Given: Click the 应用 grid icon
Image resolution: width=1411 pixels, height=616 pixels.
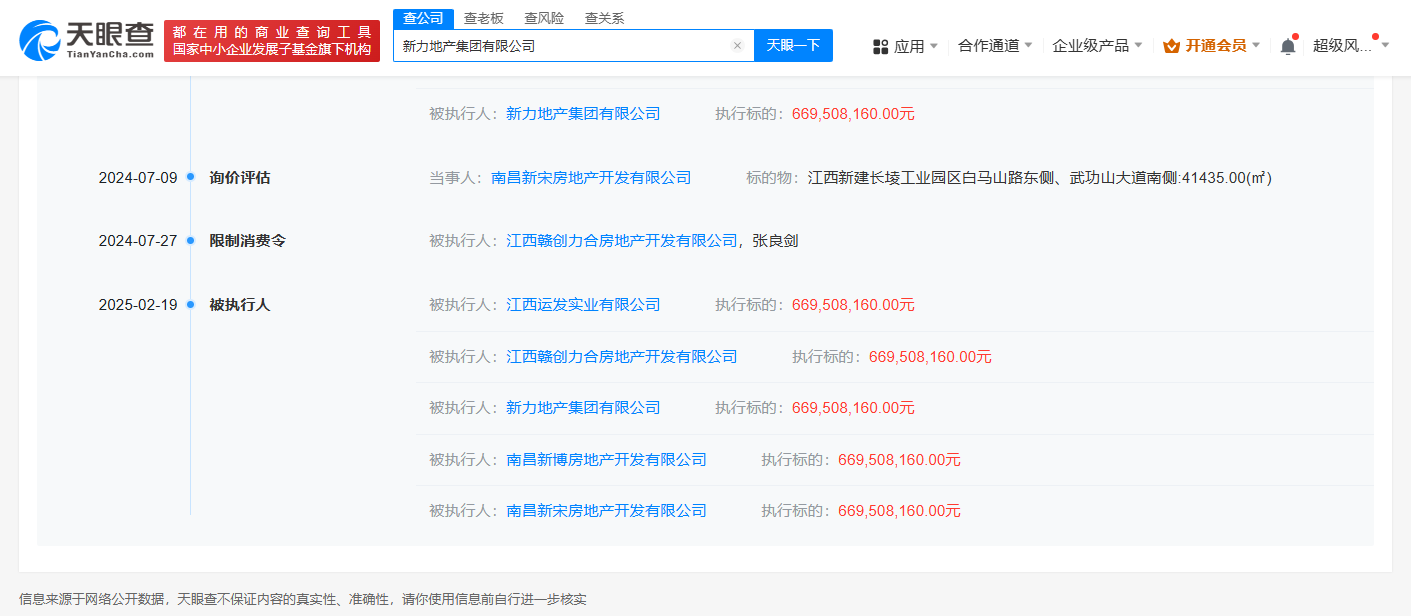Looking at the screenshot, I should pos(880,46).
